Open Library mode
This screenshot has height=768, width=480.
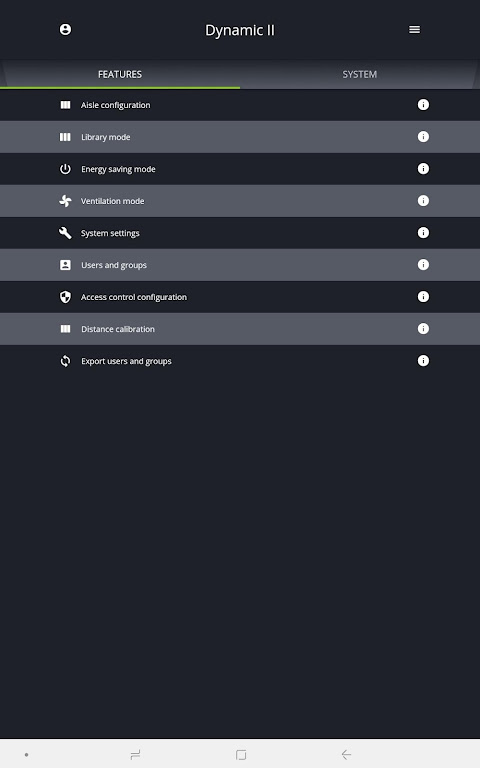(240, 137)
